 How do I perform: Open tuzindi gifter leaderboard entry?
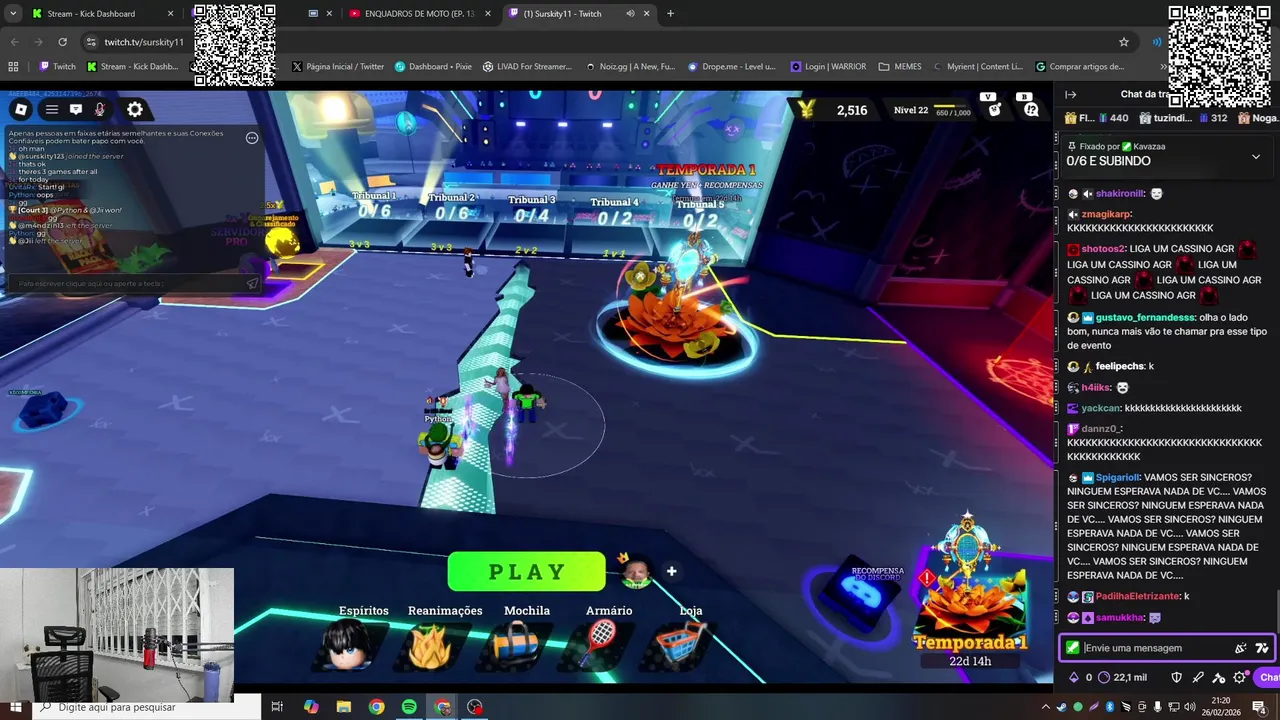pos(1183,118)
